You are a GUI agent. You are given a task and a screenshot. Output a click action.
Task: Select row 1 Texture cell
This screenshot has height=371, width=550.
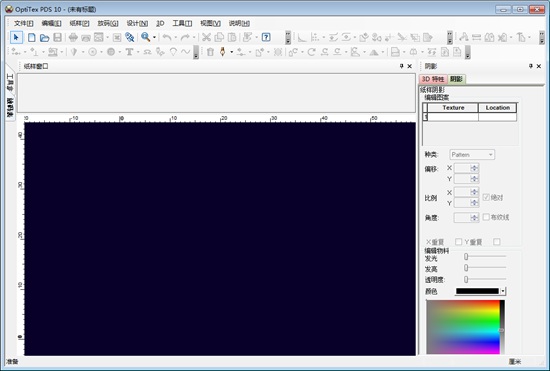[x=453, y=117]
